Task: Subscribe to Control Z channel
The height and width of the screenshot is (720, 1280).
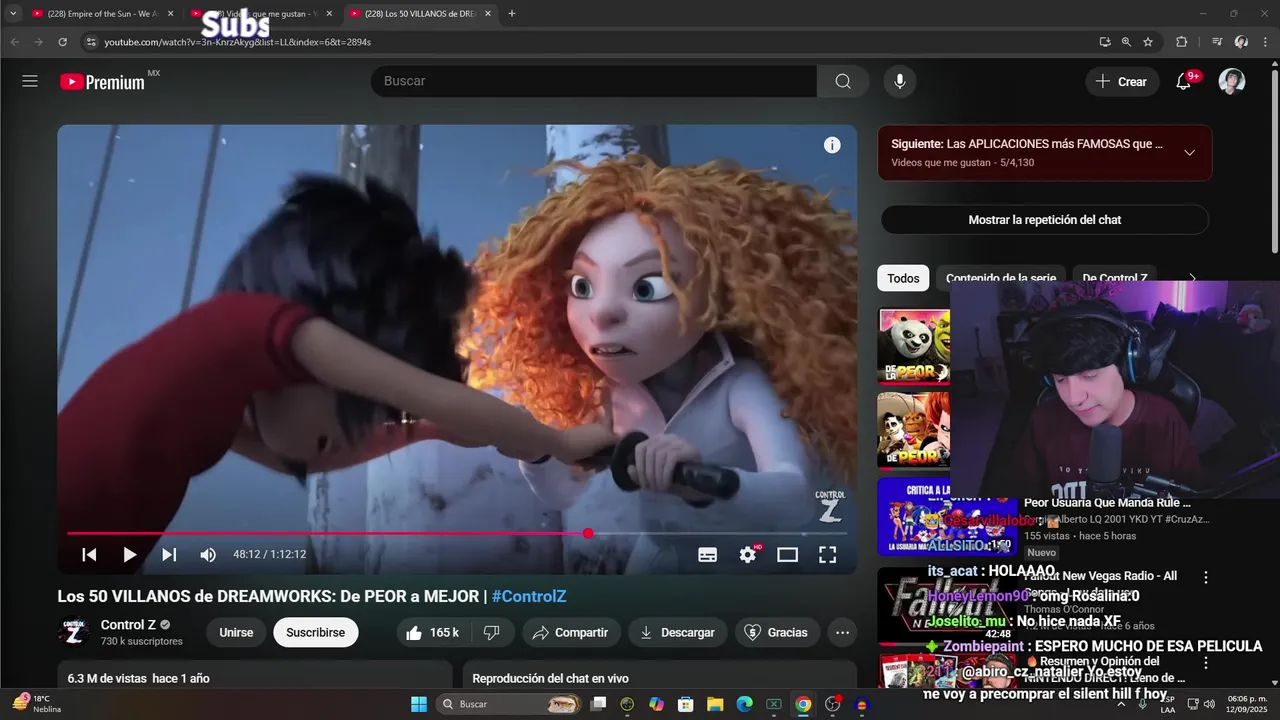Action: coord(315,632)
